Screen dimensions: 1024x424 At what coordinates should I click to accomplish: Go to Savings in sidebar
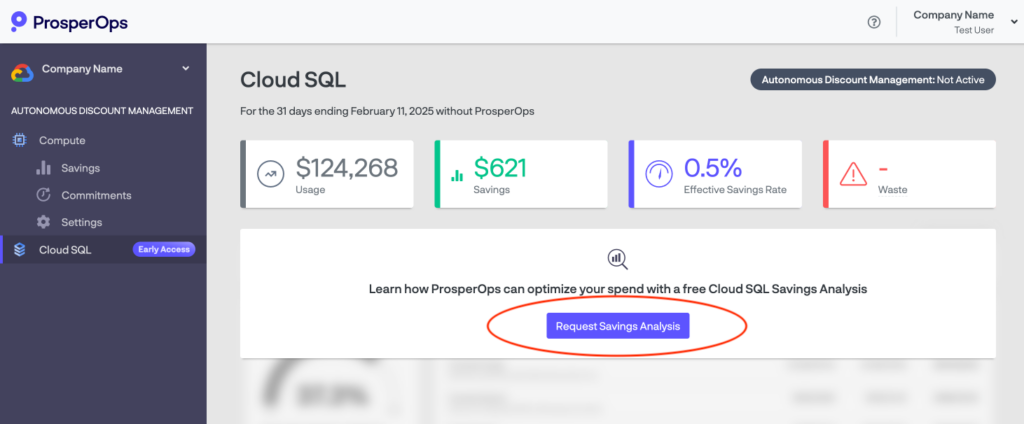(x=80, y=168)
